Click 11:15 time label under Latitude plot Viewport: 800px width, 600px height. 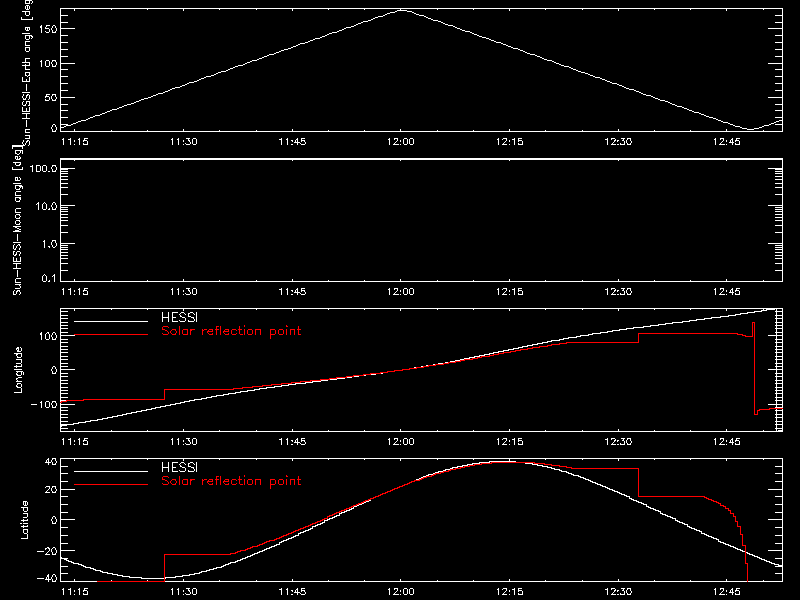coord(74,591)
